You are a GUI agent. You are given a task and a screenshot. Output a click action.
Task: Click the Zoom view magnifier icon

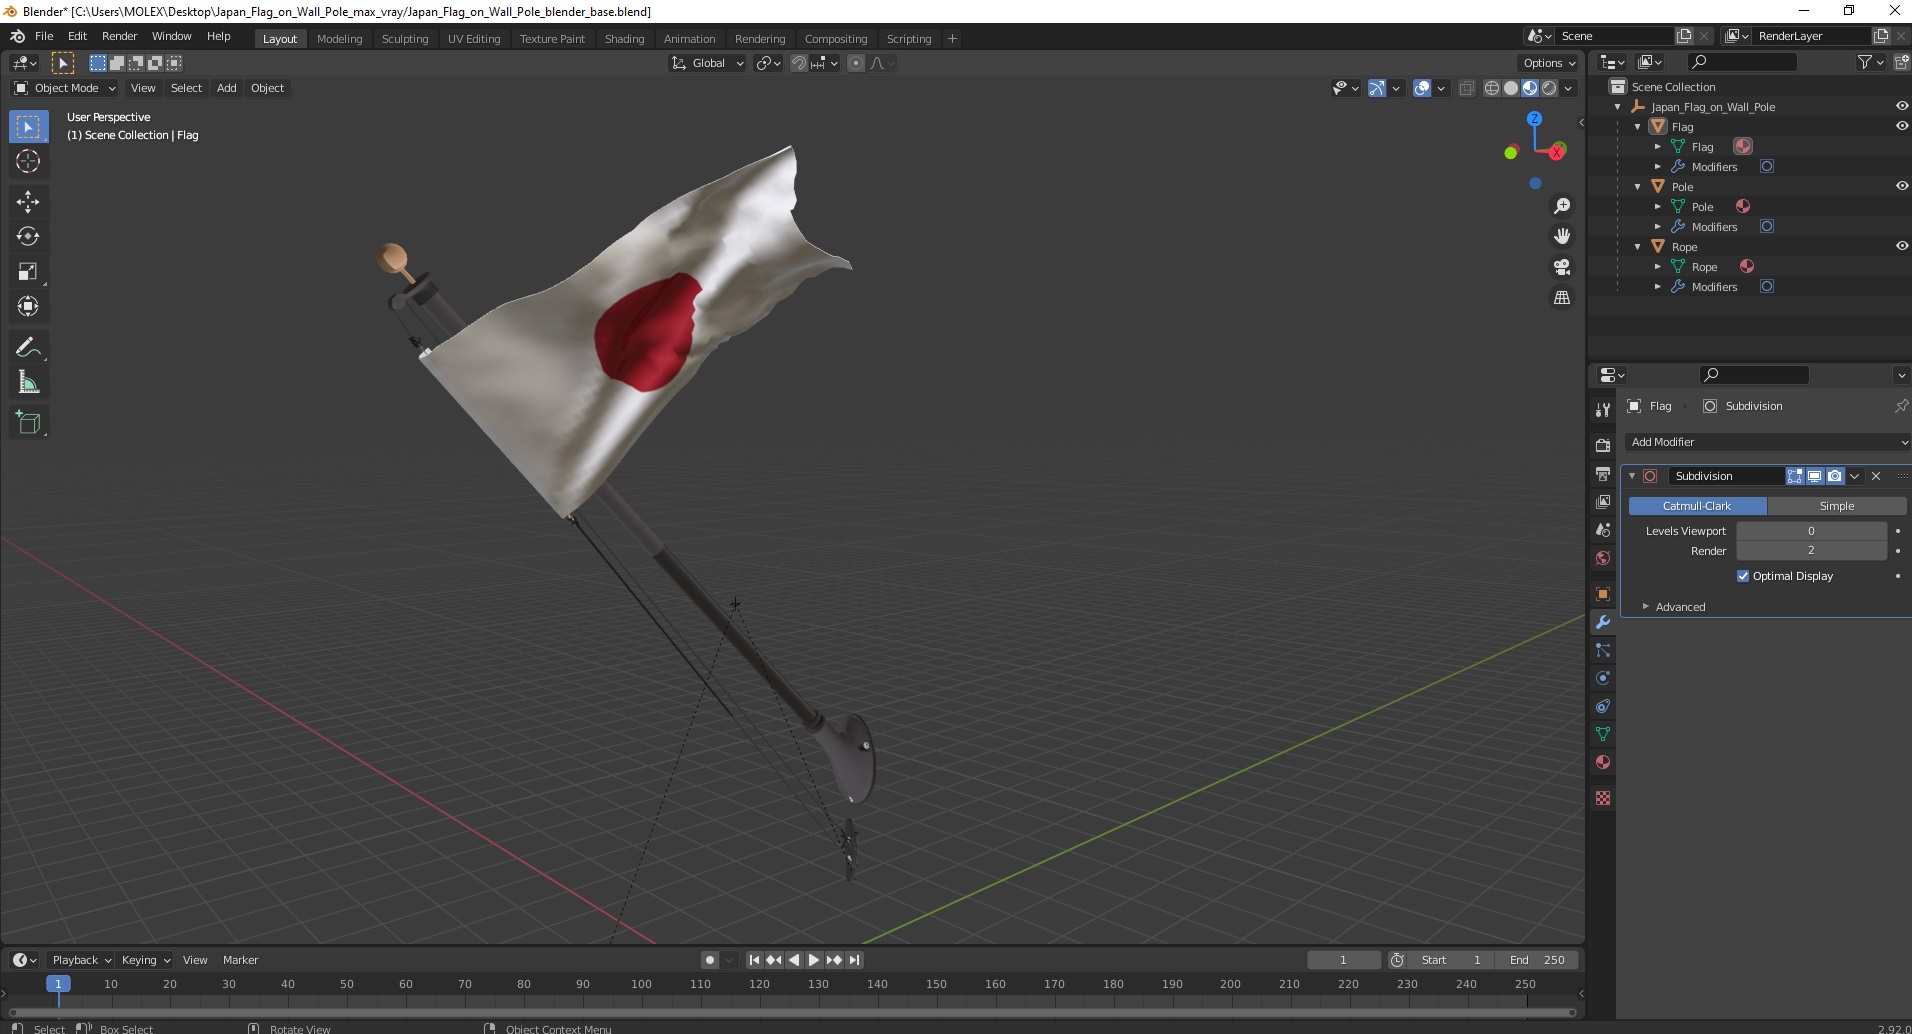1561,206
